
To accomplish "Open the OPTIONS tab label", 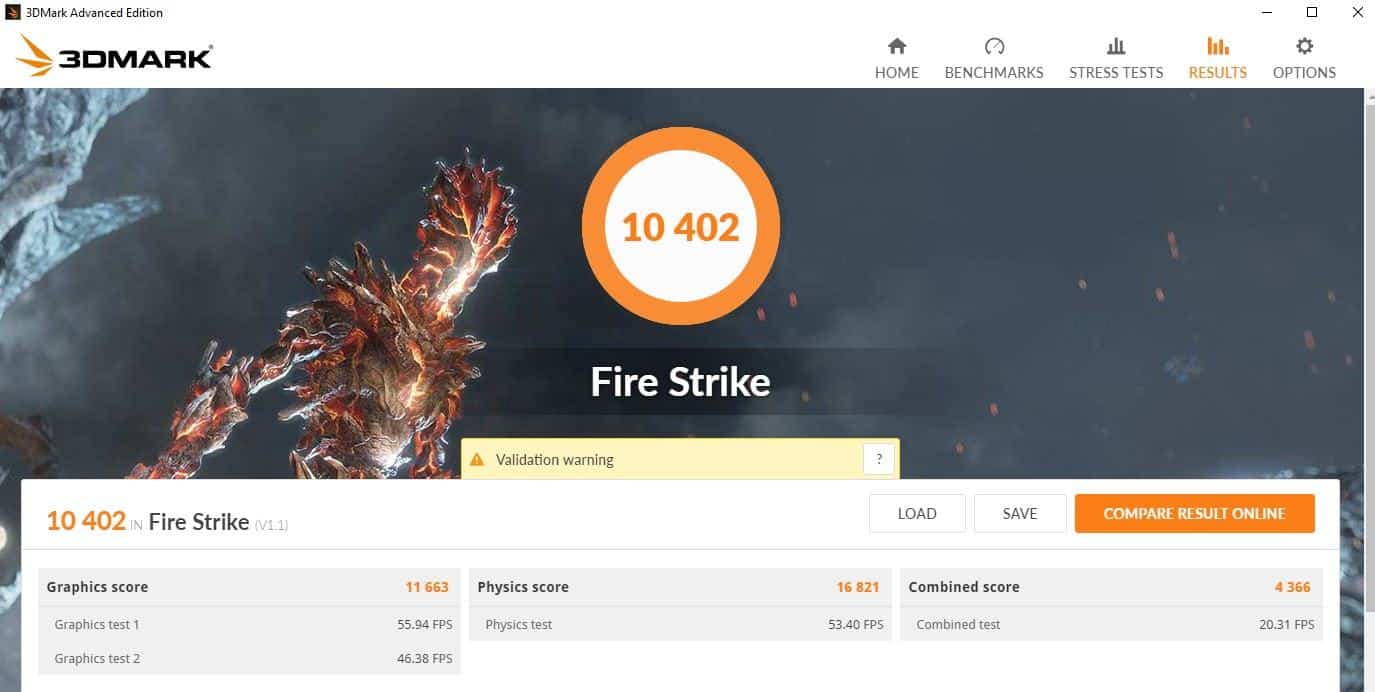I will 1304,72.
